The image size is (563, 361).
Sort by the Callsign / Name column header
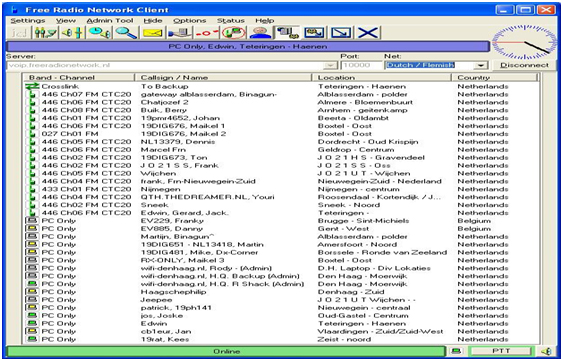click(223, 78)
